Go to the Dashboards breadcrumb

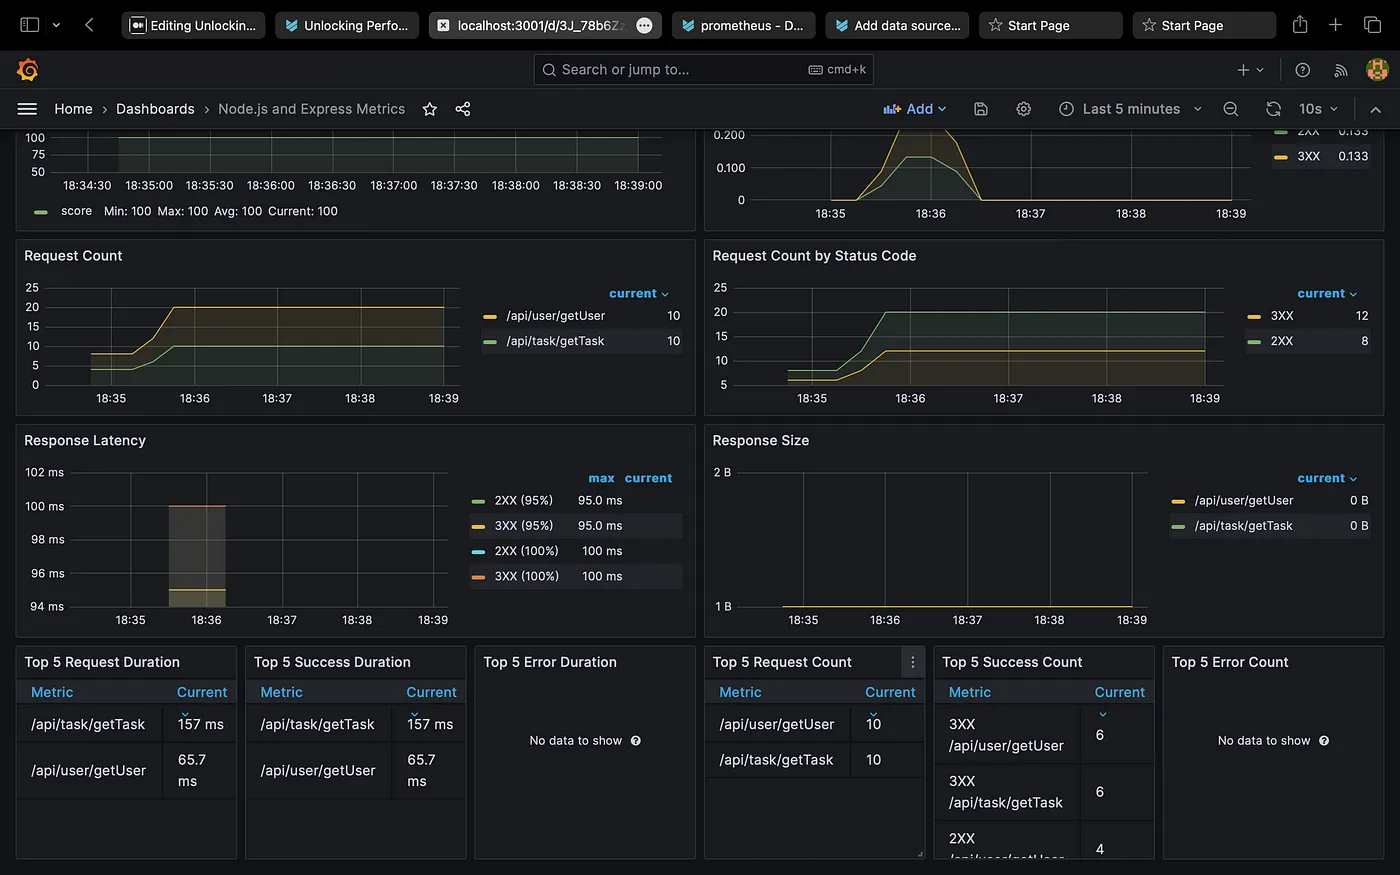point(155,109)
